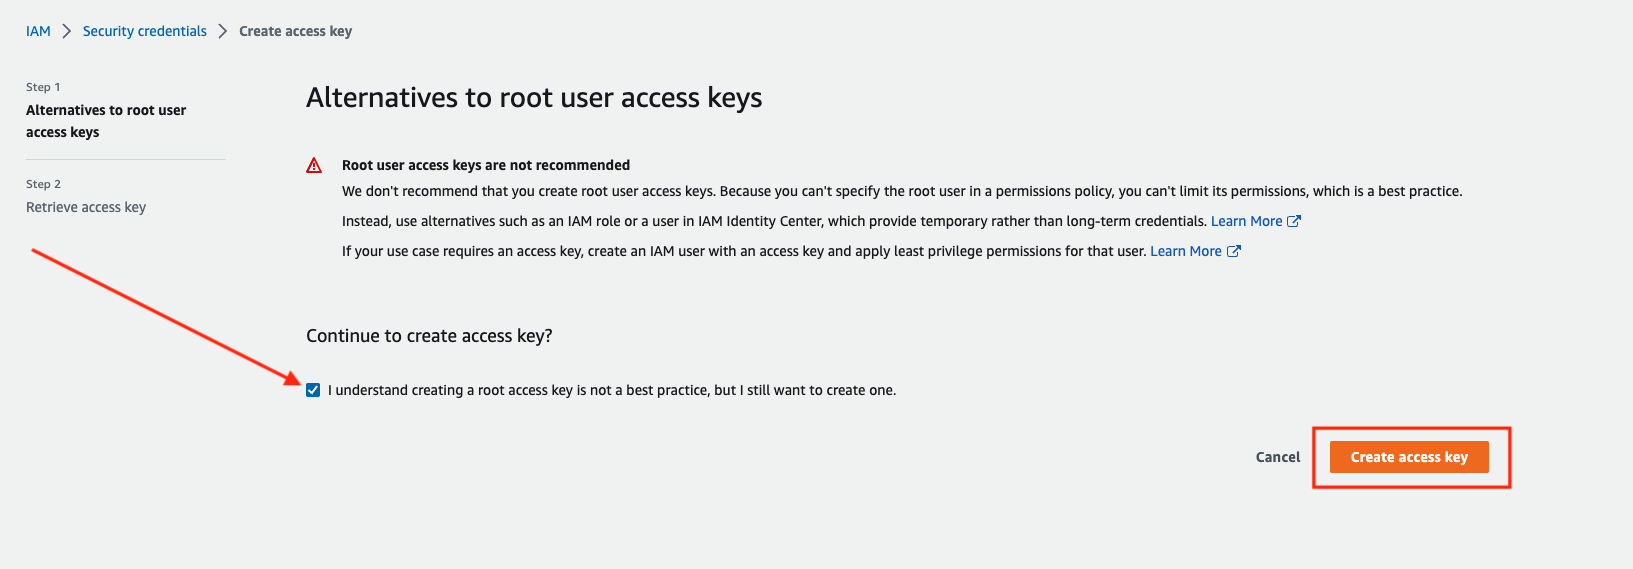Click breadcrumb chevron before Create access key
This screenshot has width=1633, height=569.
click(x=223, y=31)
